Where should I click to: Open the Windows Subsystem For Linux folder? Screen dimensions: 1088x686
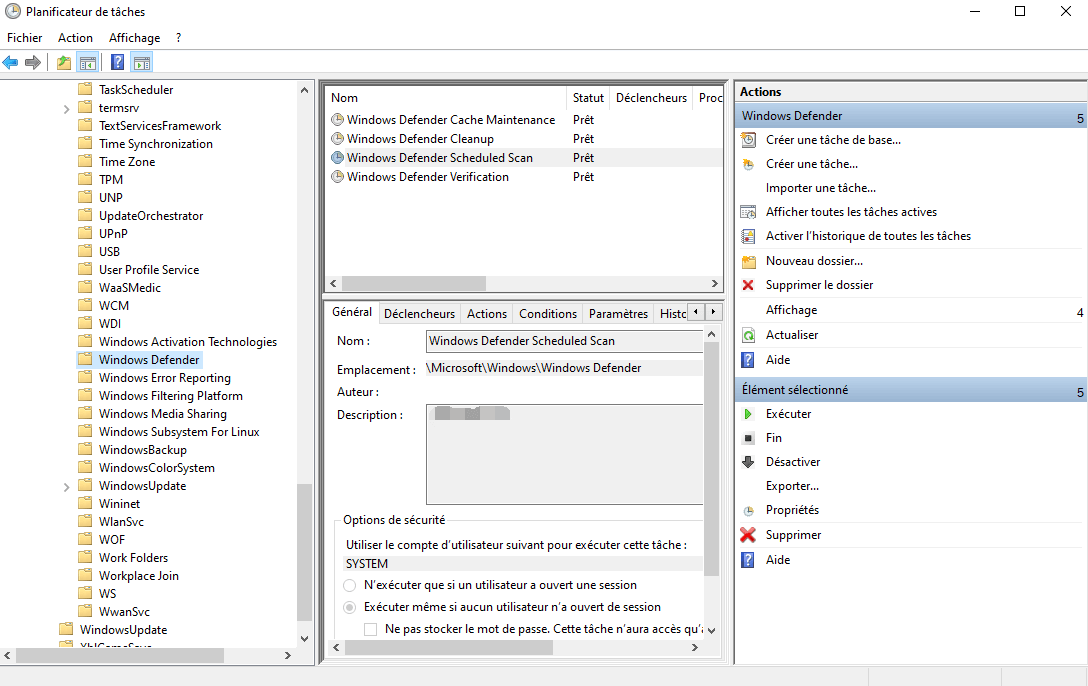178,432
